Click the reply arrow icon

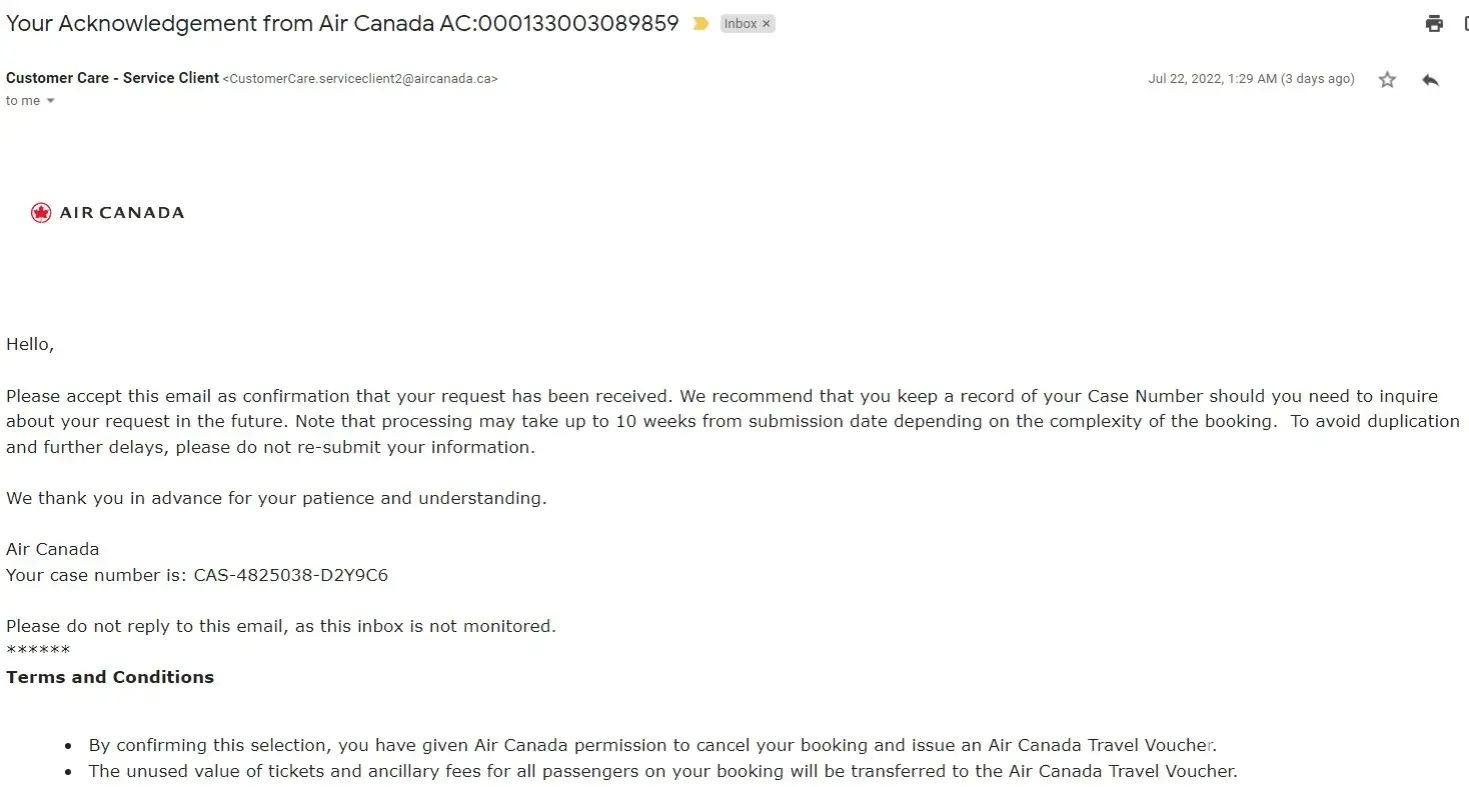click(x=1430, y=80)
